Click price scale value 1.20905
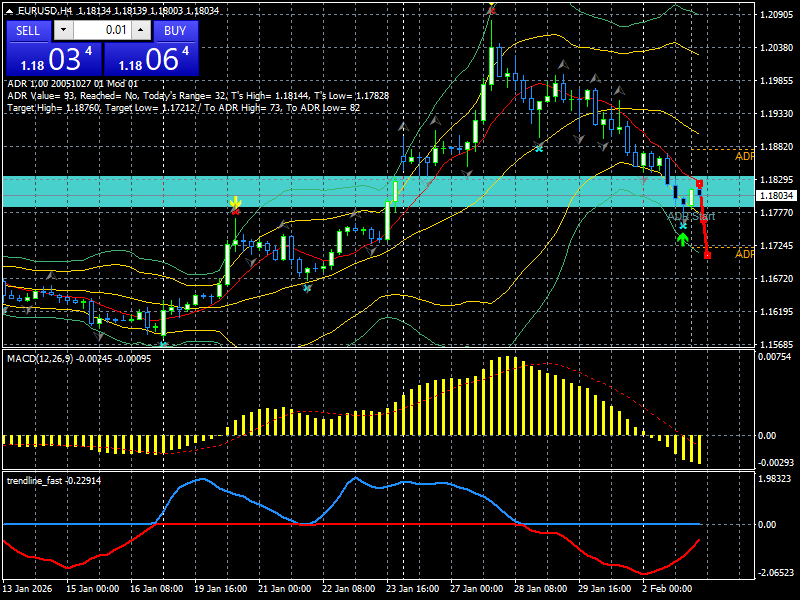The width and height of the screenshot is (800, 600). point(777,14)
